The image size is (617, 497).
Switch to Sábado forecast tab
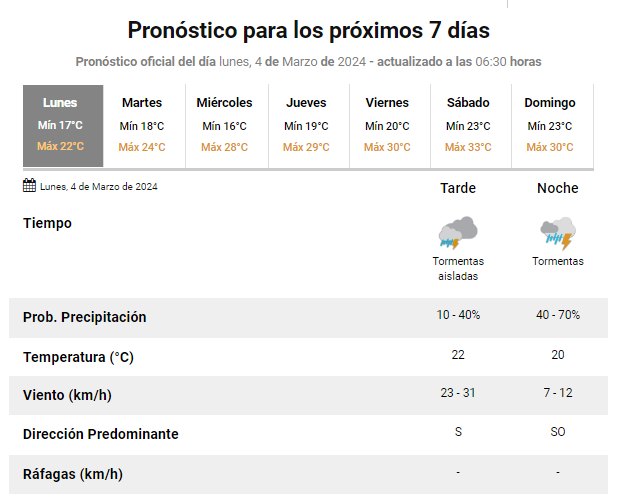tap(468, 125)
